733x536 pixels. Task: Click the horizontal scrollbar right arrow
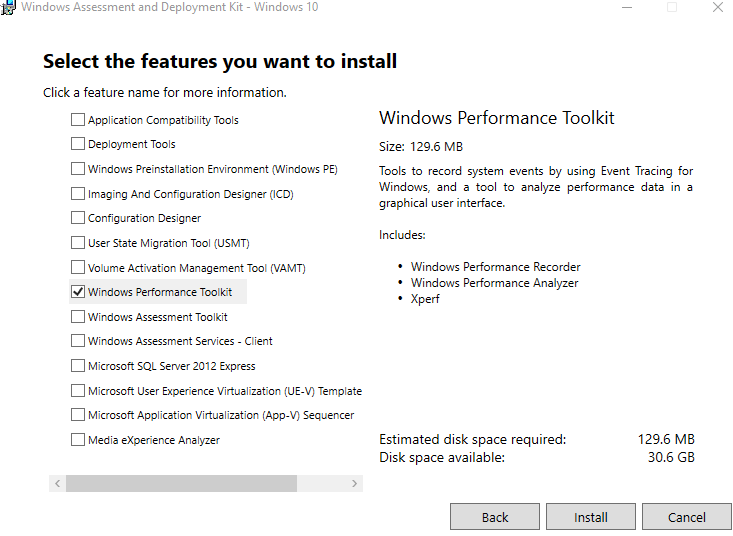(354, 484)
